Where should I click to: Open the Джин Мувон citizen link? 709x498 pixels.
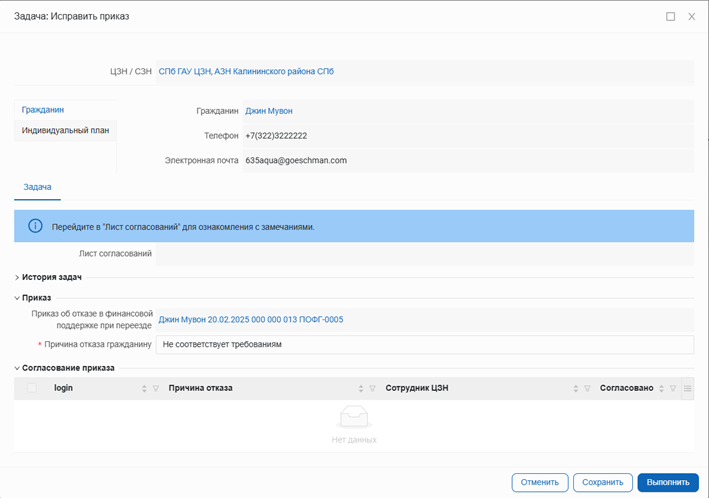[x=269, y=111]
